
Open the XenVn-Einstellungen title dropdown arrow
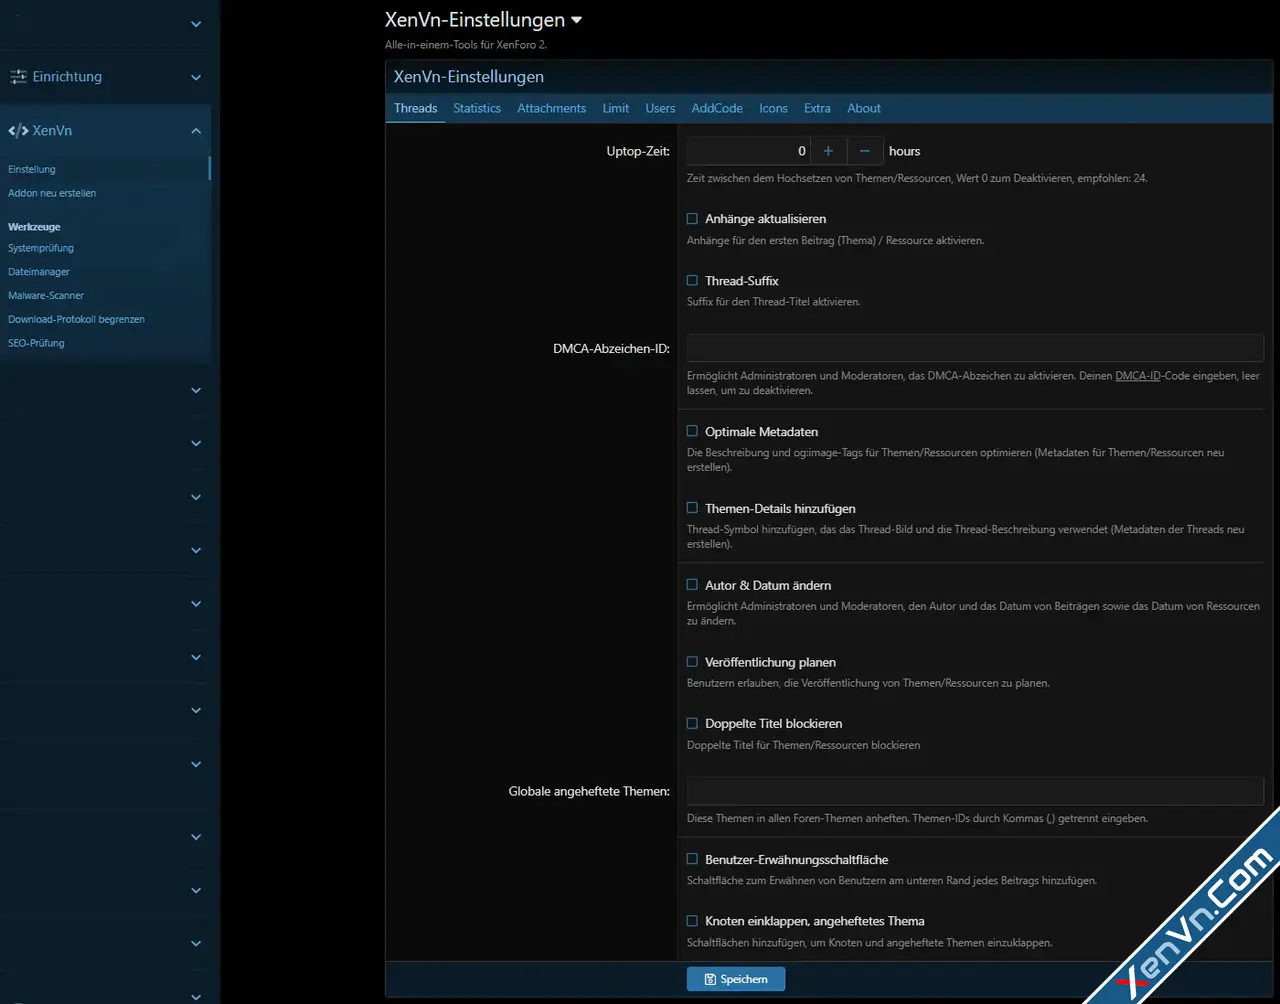(576, 20)
